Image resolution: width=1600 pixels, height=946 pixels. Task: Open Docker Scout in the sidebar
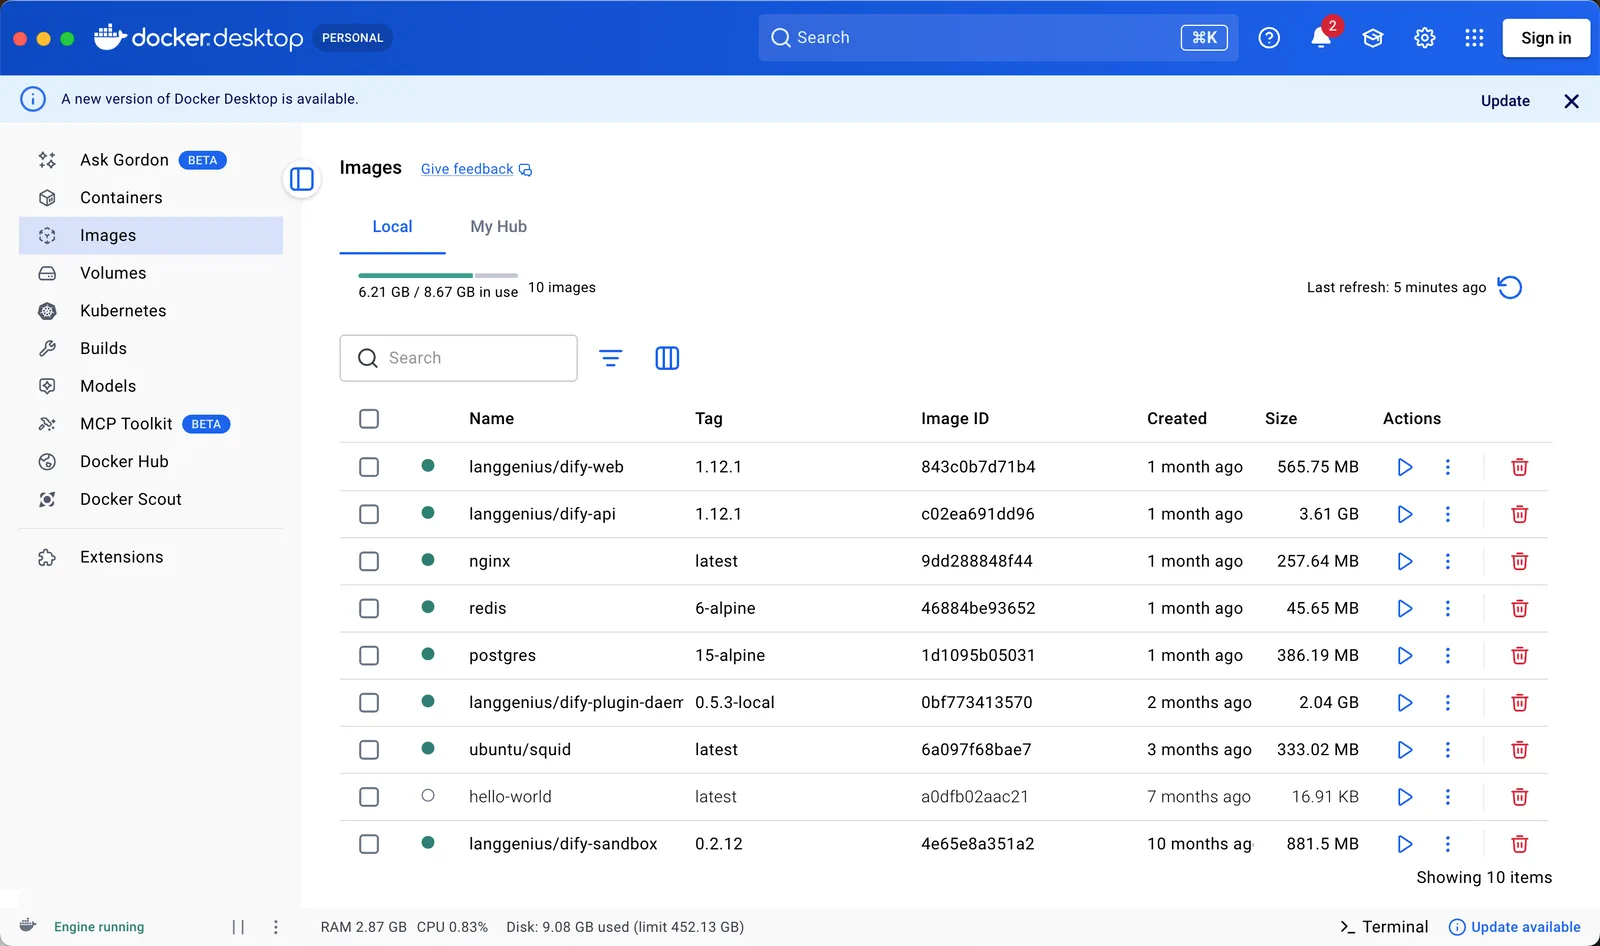(151, 499)
